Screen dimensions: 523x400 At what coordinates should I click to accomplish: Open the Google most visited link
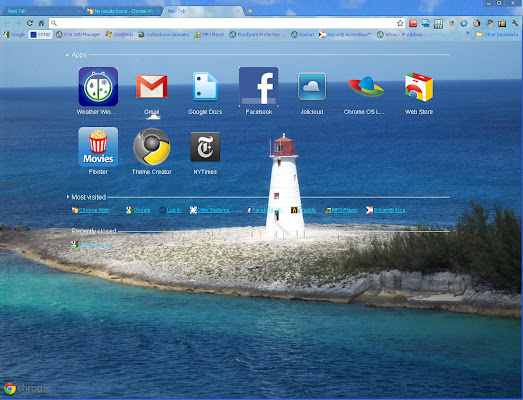point(138,210)
